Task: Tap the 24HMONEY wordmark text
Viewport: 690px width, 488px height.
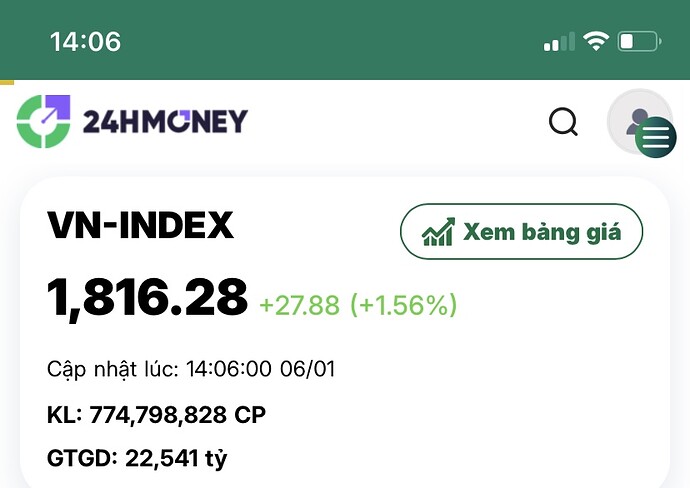Action: point(165,122)
